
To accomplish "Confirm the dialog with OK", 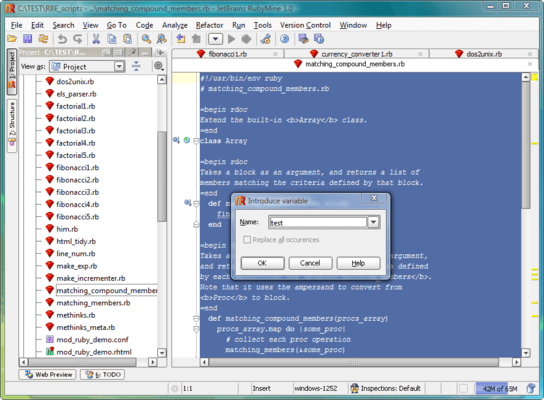I will coord(262,263).
